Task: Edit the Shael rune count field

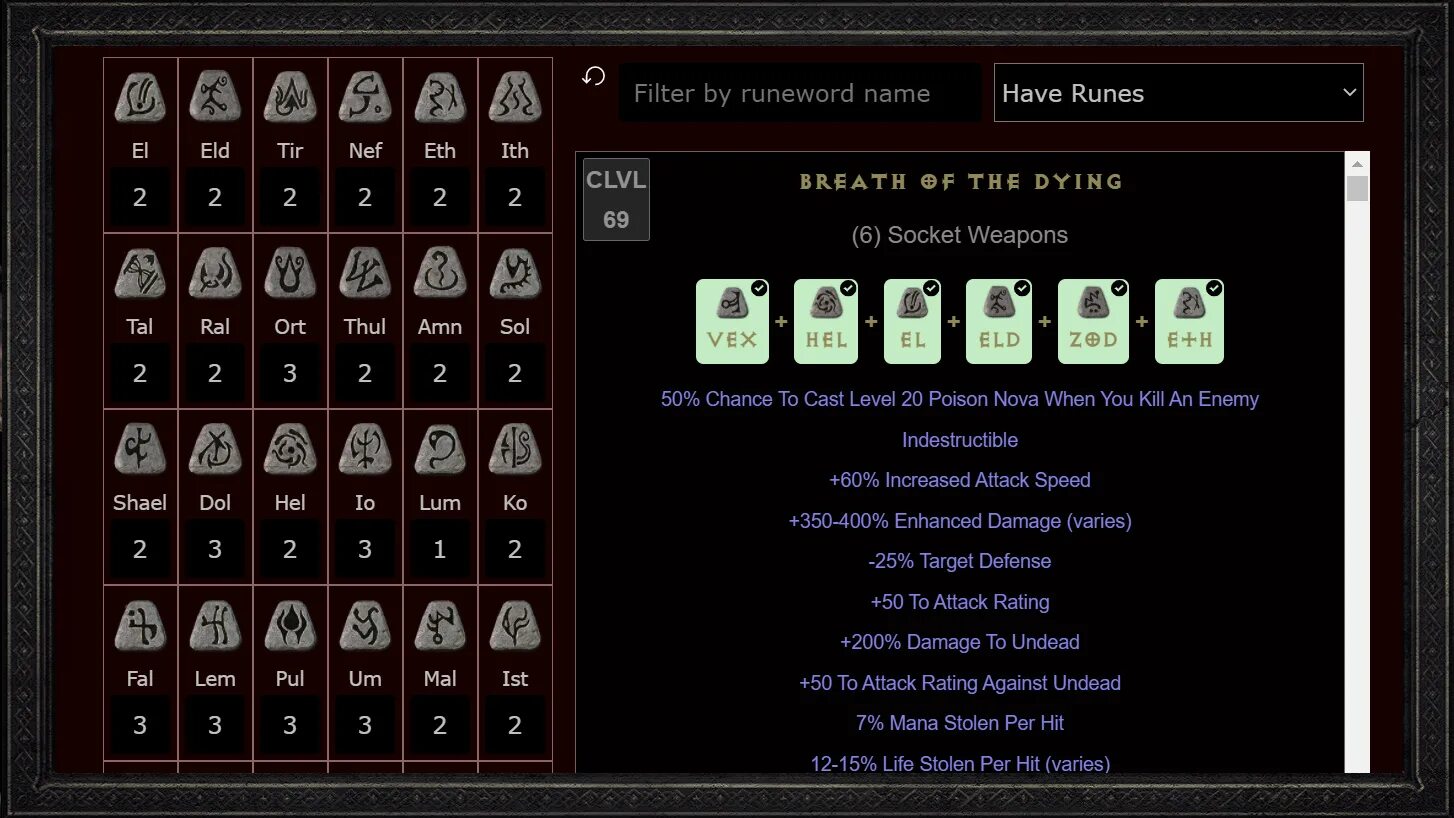Action: (x=140, y=549)
